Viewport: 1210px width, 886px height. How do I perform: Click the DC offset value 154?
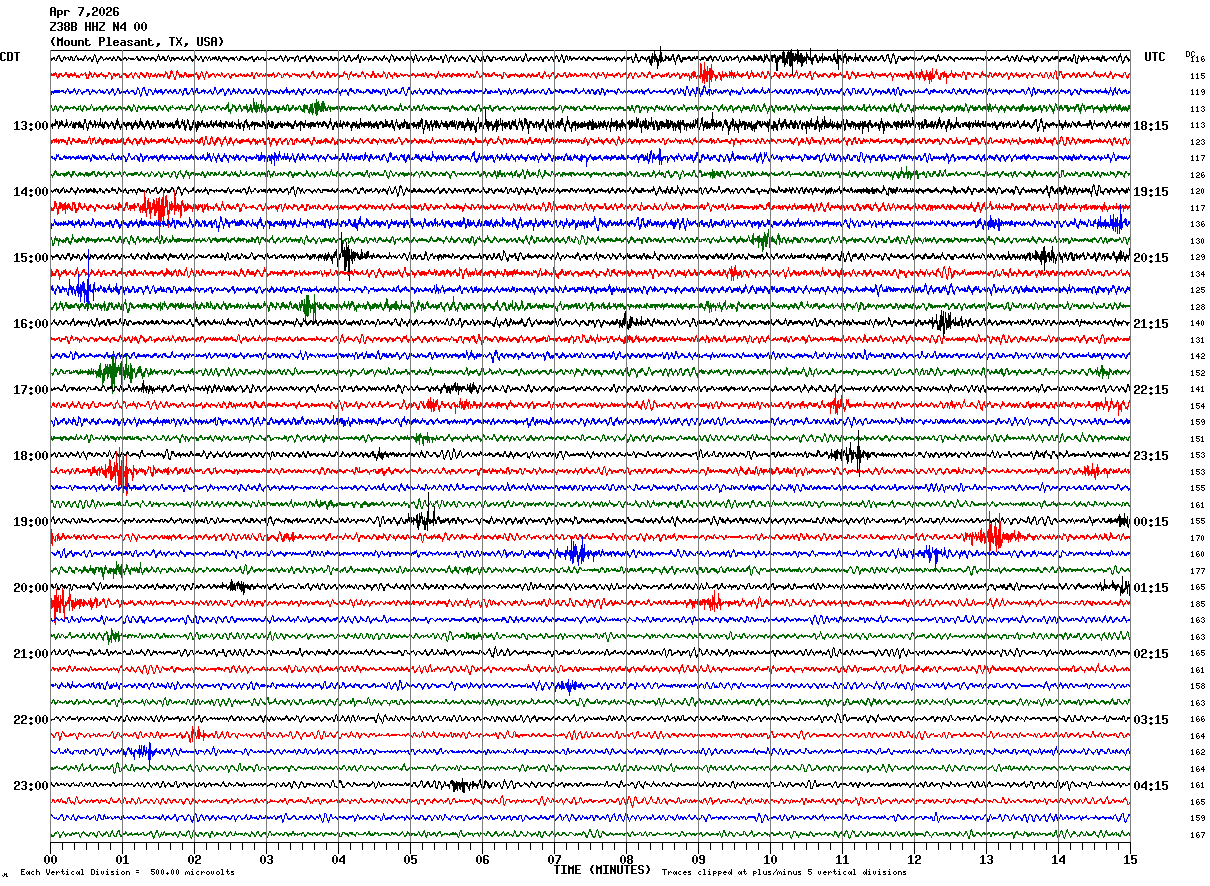[1197, 406]
